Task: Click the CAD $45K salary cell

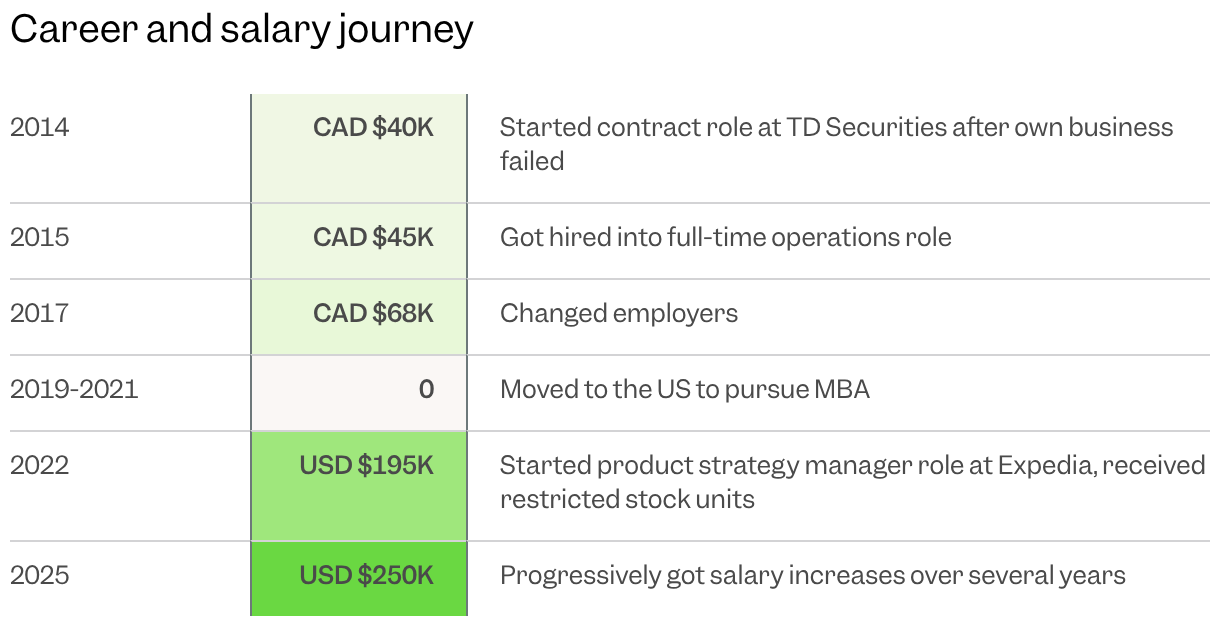Action: tap(359, 241)
